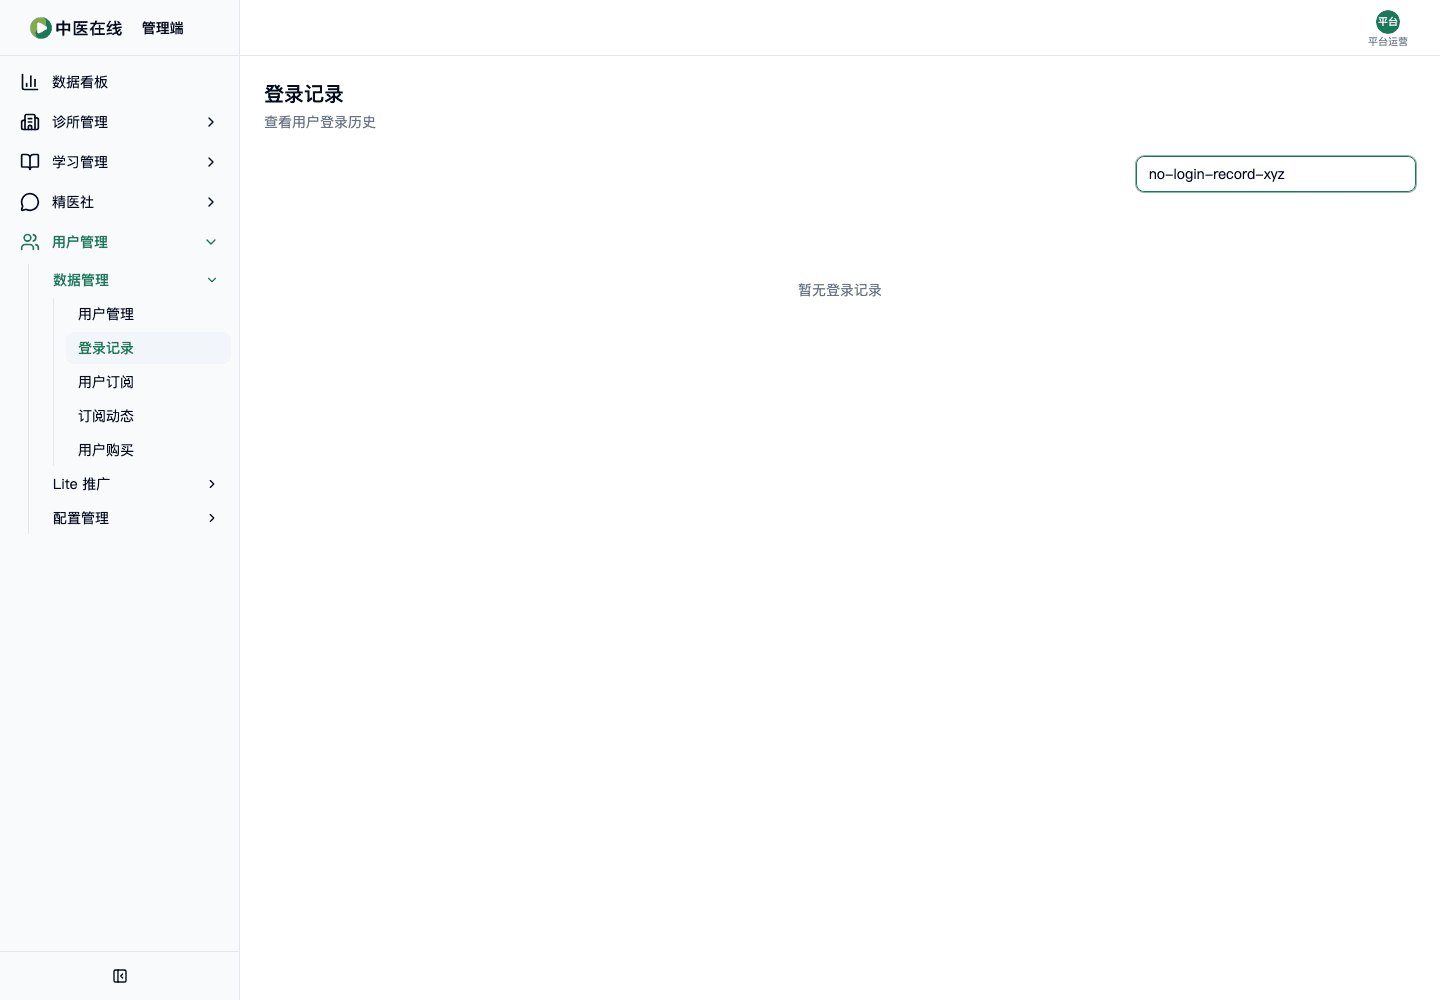Expand the Lite 推广 chevron
This screenshot has height=1000, width=1440.
click(212, 484)
